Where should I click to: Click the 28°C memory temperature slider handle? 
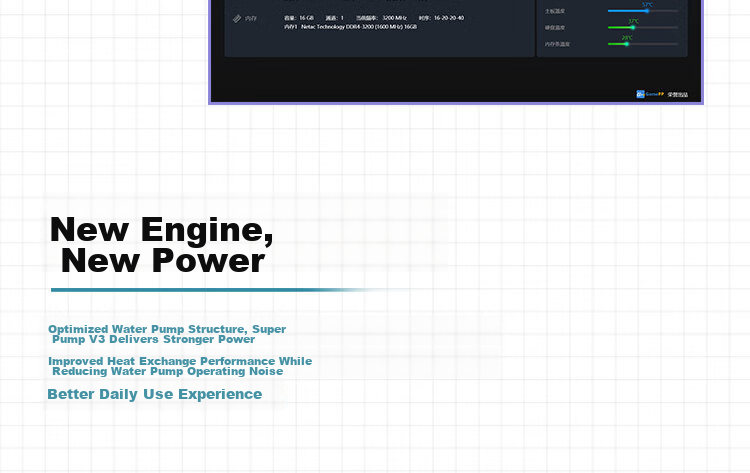[627, 44]
